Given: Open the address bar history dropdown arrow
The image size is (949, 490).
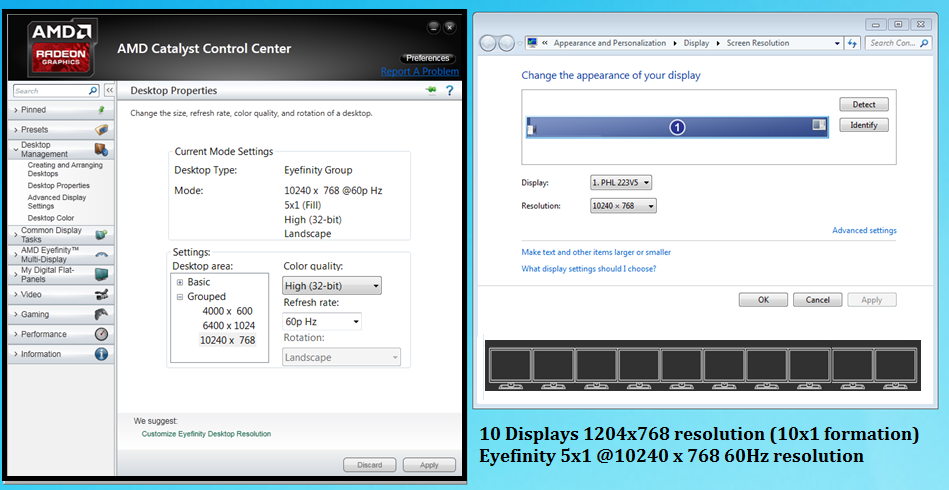Looking at the screenshot, I should 838,43.
